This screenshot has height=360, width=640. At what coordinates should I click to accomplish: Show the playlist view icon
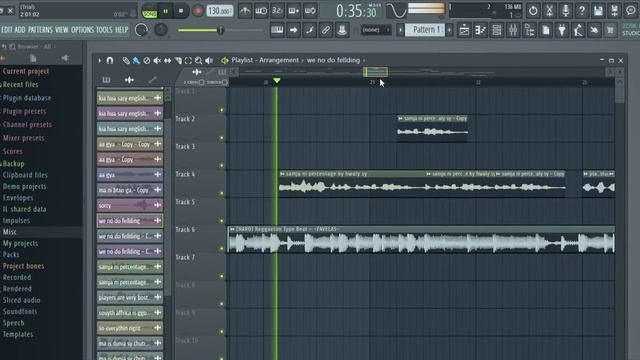click(464, 30)
